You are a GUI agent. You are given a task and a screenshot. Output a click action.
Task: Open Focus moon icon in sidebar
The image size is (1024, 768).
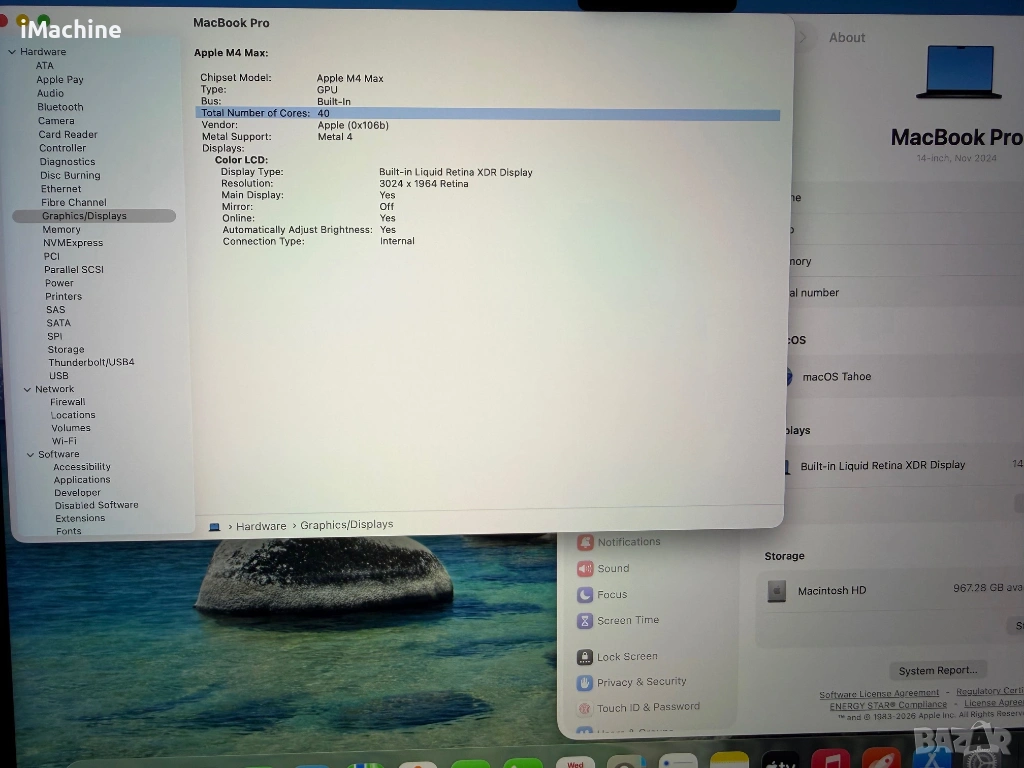tap(585, 595)
